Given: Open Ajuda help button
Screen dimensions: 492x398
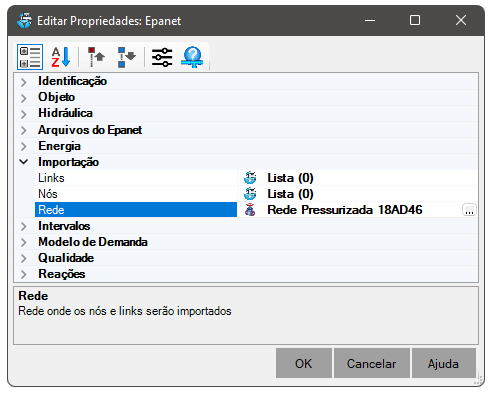Looking at the screenshot, I should (443, 363).
